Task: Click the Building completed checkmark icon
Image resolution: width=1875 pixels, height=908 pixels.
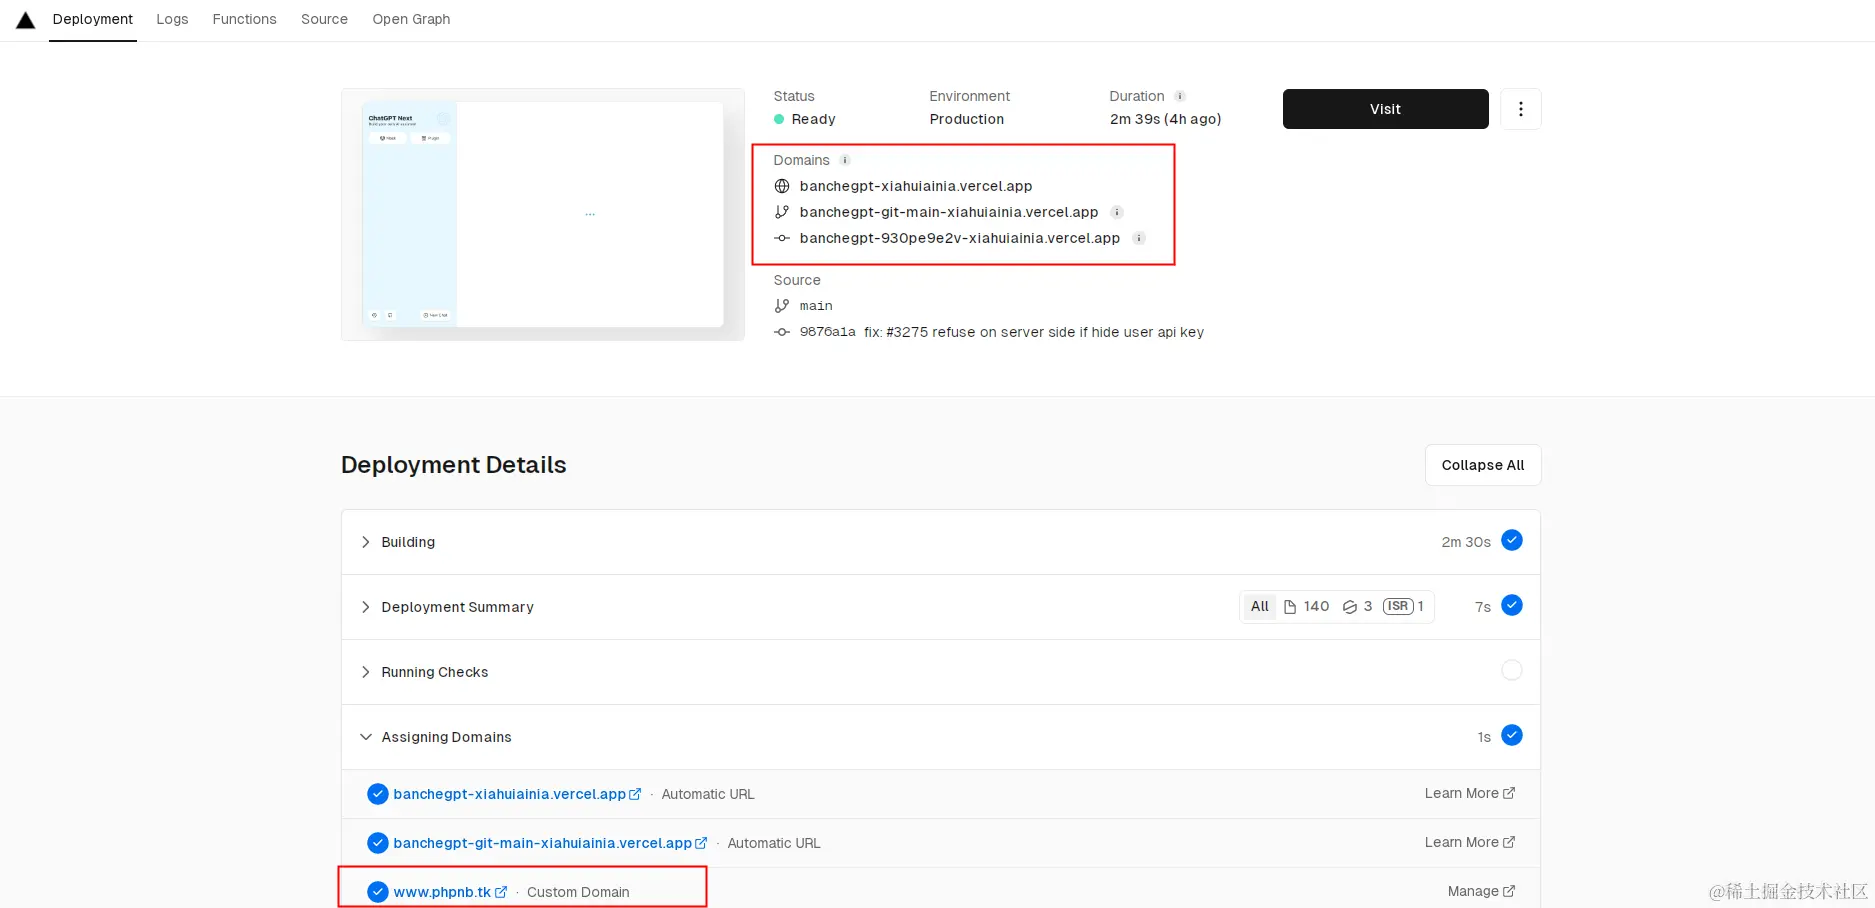Action: pyautogui.click(x=1512, y=540)
